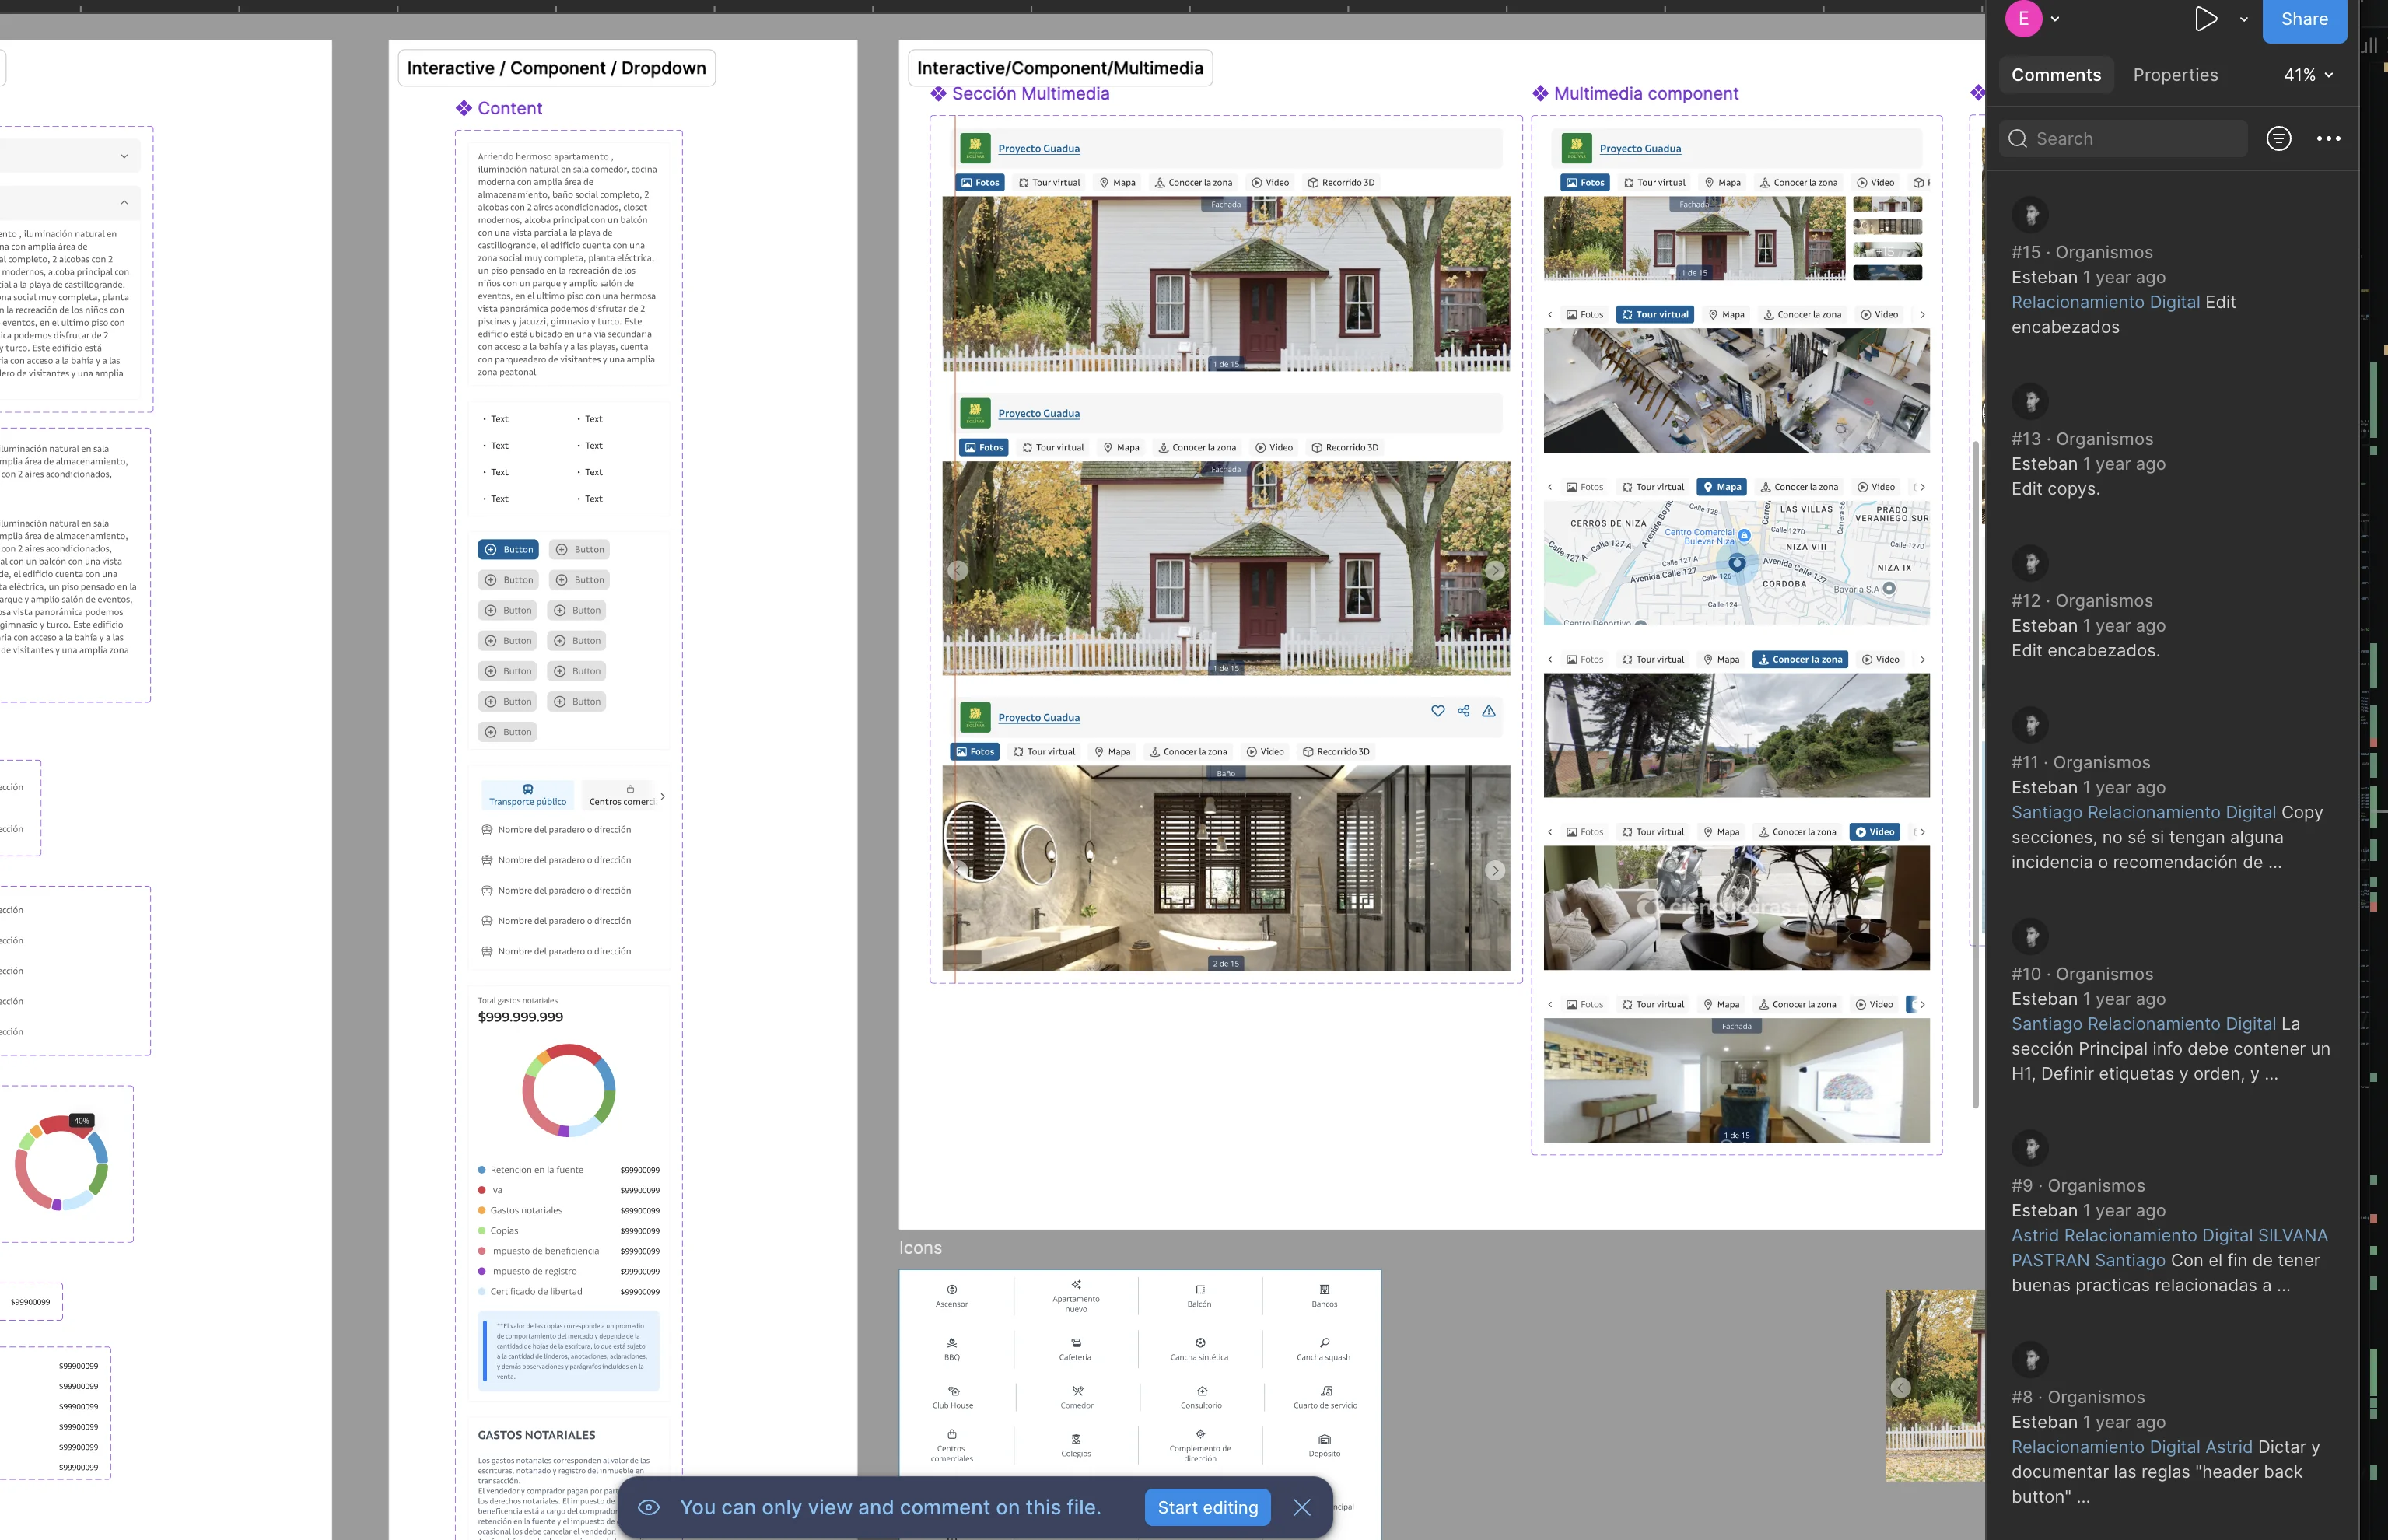Click Proyecto Guadua link in Multimedia component

click(1640, 149)
